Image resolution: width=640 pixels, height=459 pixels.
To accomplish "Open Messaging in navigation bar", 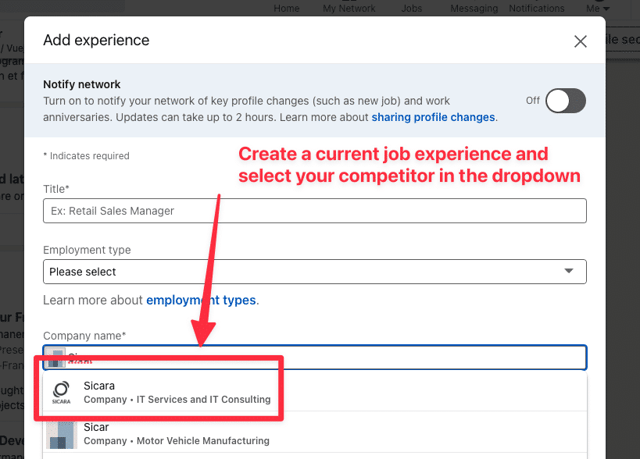I will (x=474, y=8).
